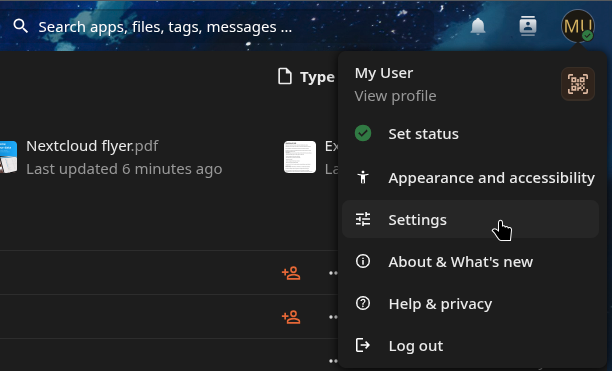The image size is (612, 371).
Task: Click the Help question mark icon
Action: click(363, 304)
